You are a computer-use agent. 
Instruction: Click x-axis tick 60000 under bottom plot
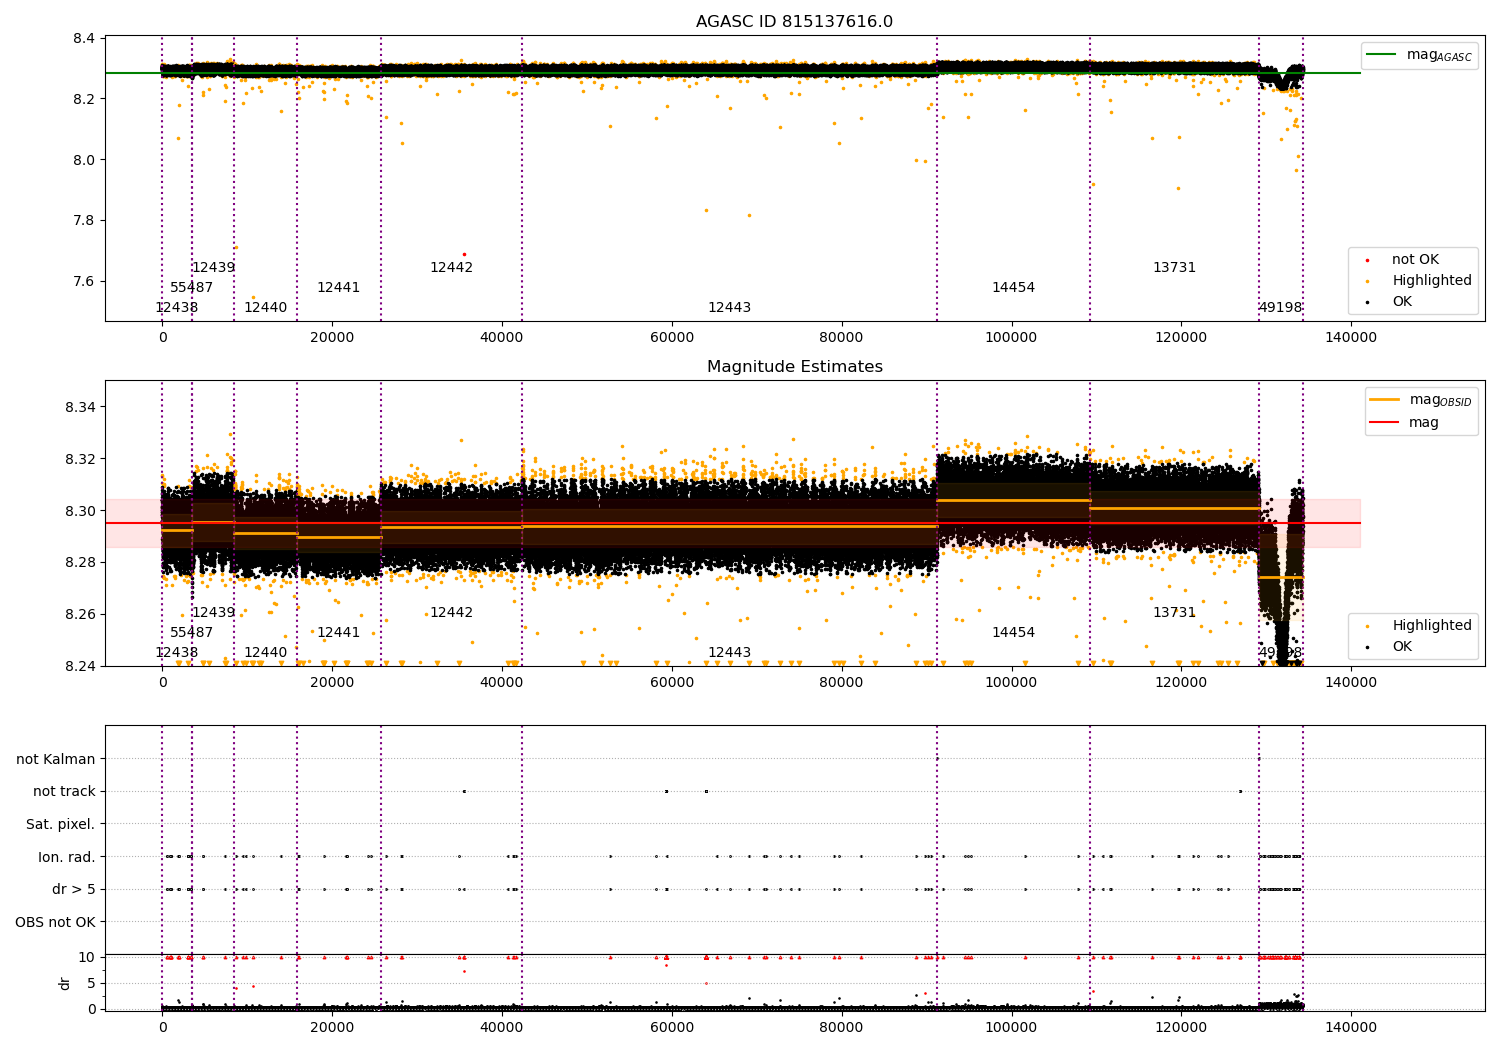672,1028
